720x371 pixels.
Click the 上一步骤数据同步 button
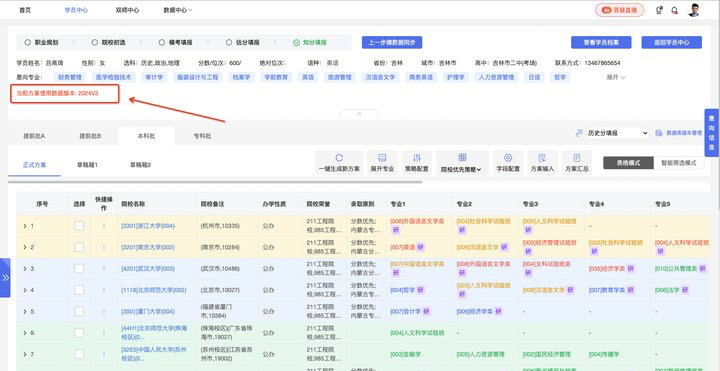tap(392, 42)
